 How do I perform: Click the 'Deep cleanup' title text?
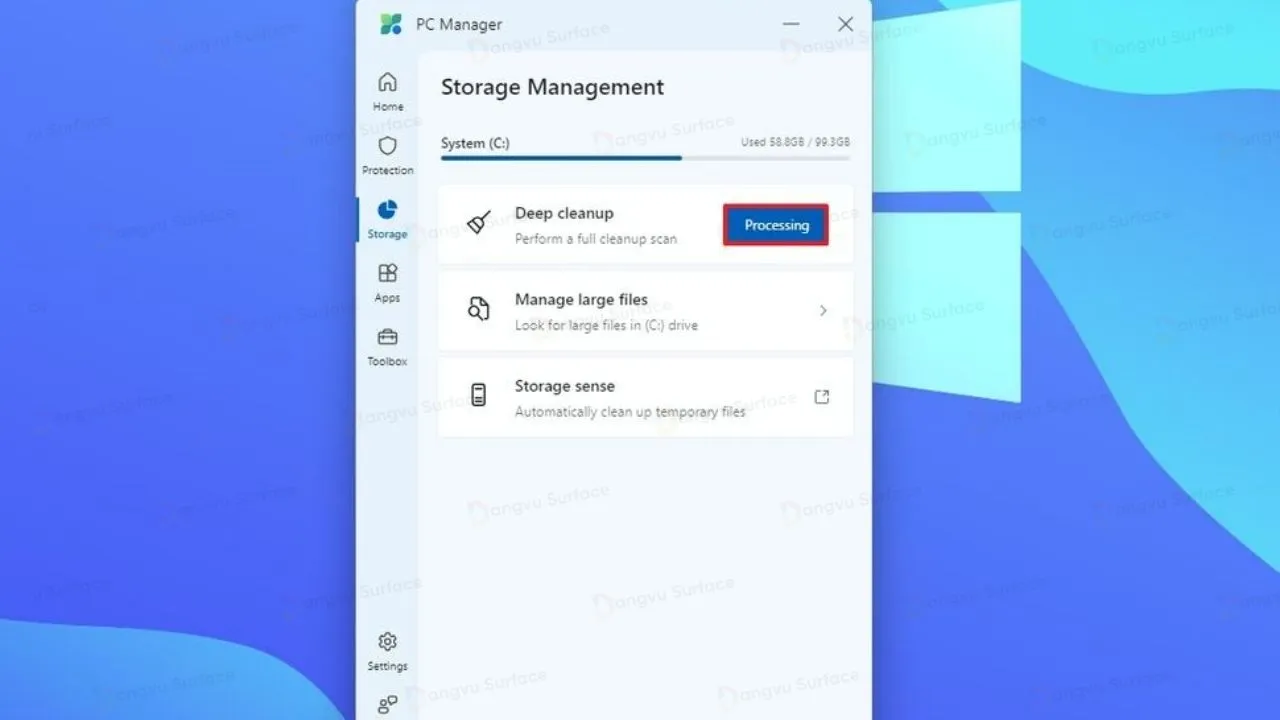tap(564, 213)
